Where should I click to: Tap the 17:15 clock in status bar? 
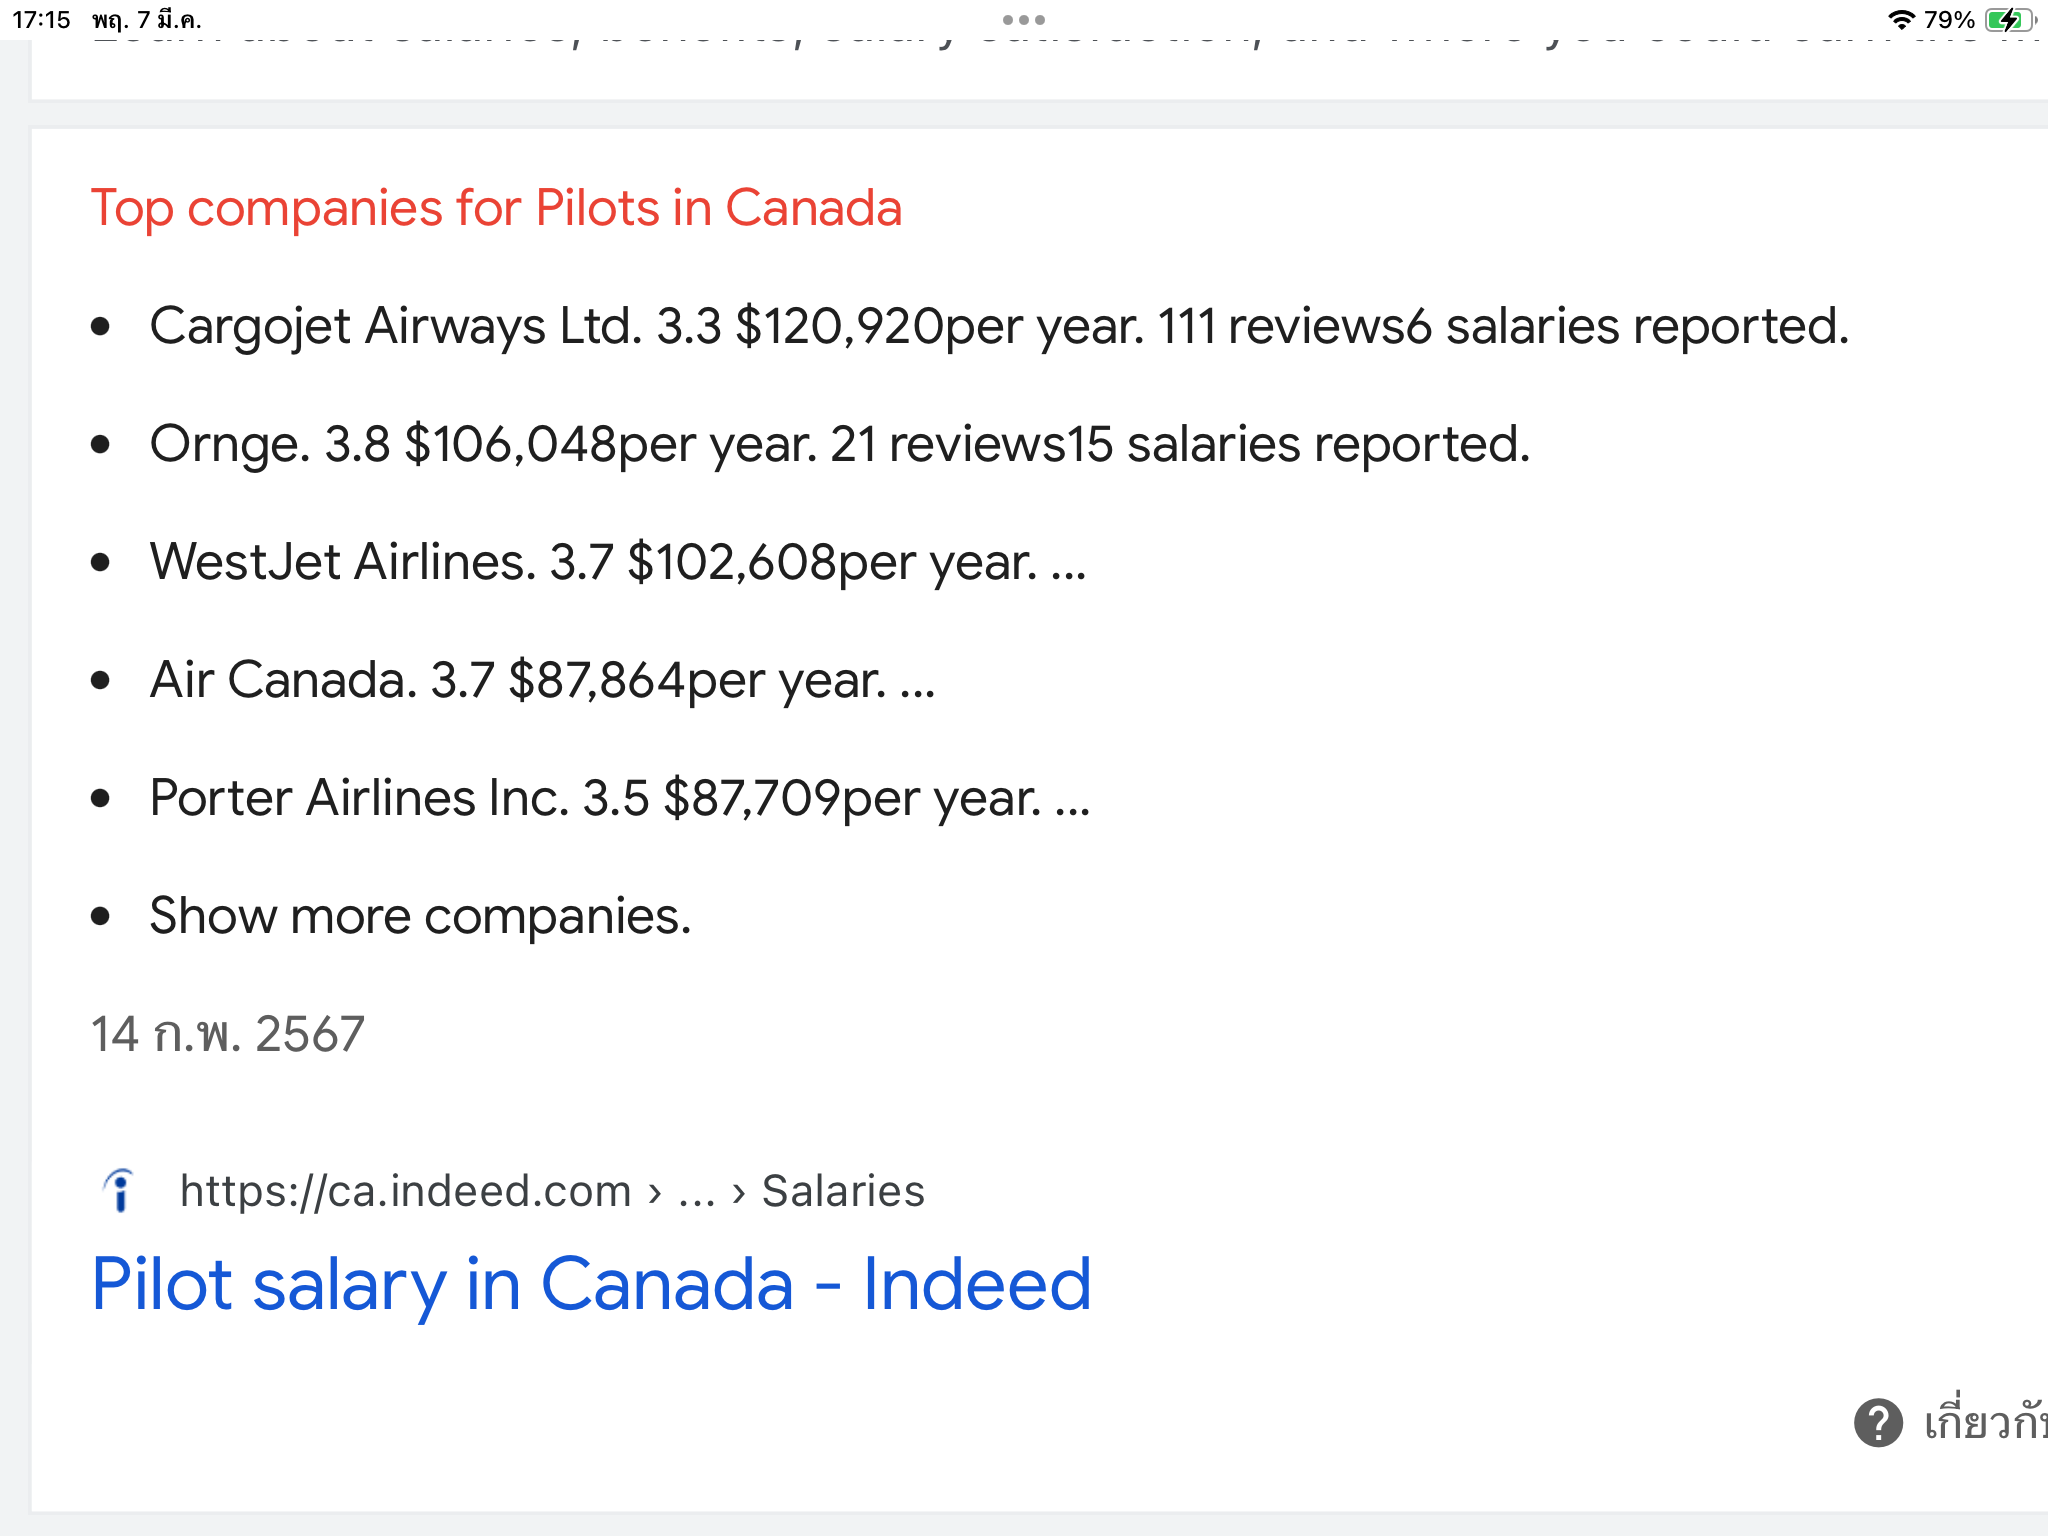(x=41, y=20)
